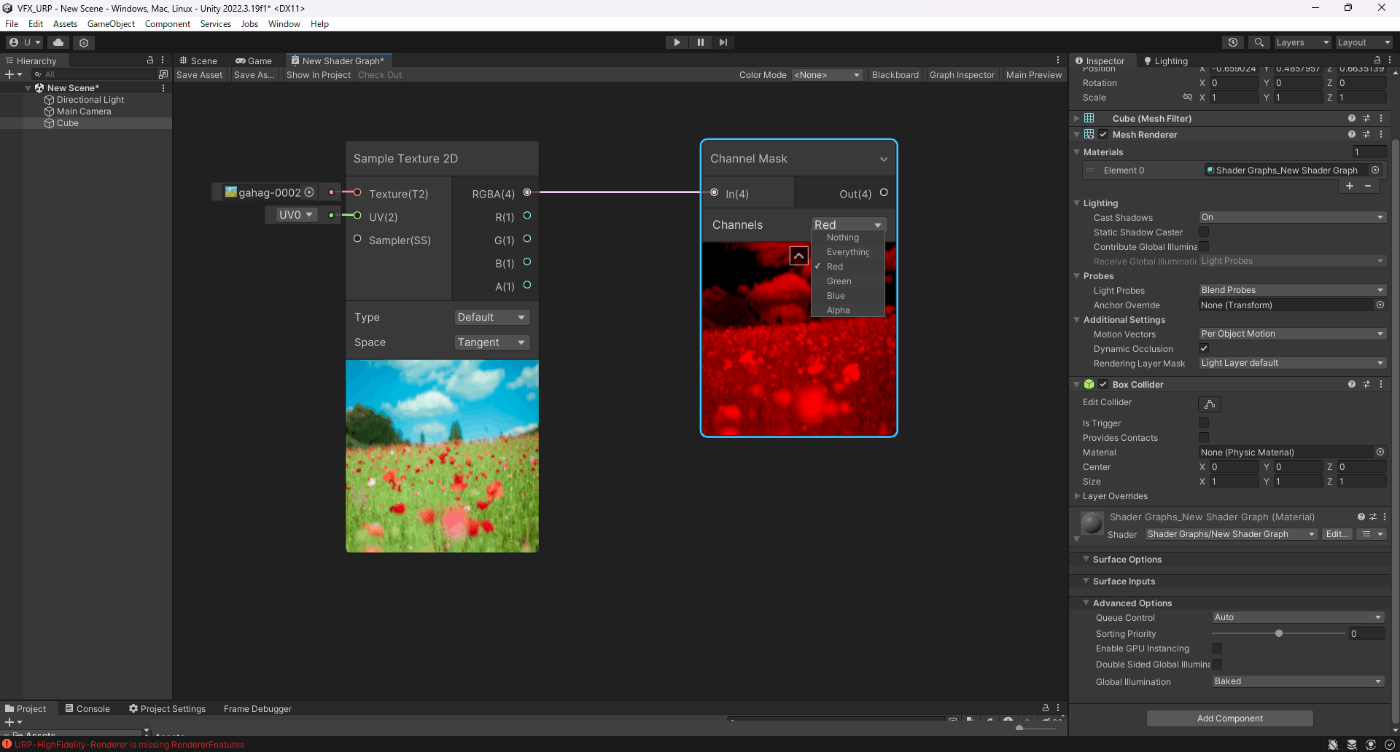The width and height of the screenshot is (1400, 752).
Task: Open Mesh Renderer more options menu
Action: tap(1383, 134)
